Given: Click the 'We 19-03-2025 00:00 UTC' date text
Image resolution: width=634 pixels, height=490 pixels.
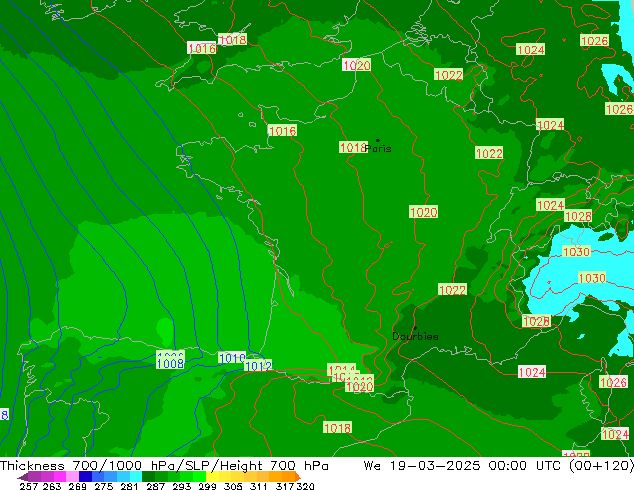Looking at the screenshot, I should (x=462, y=466).
